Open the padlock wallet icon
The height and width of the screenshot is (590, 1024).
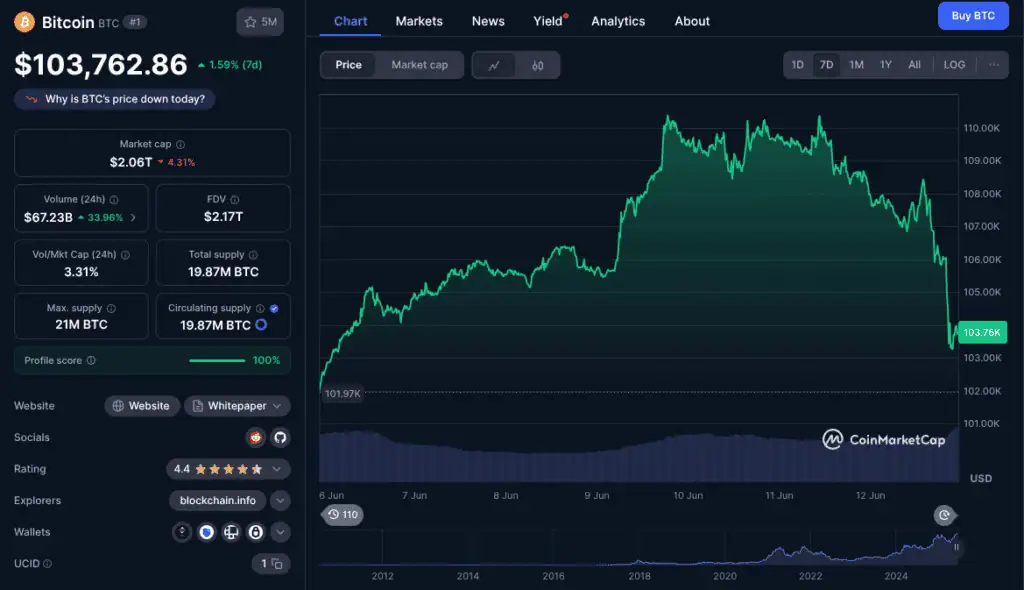click(255, 533)
